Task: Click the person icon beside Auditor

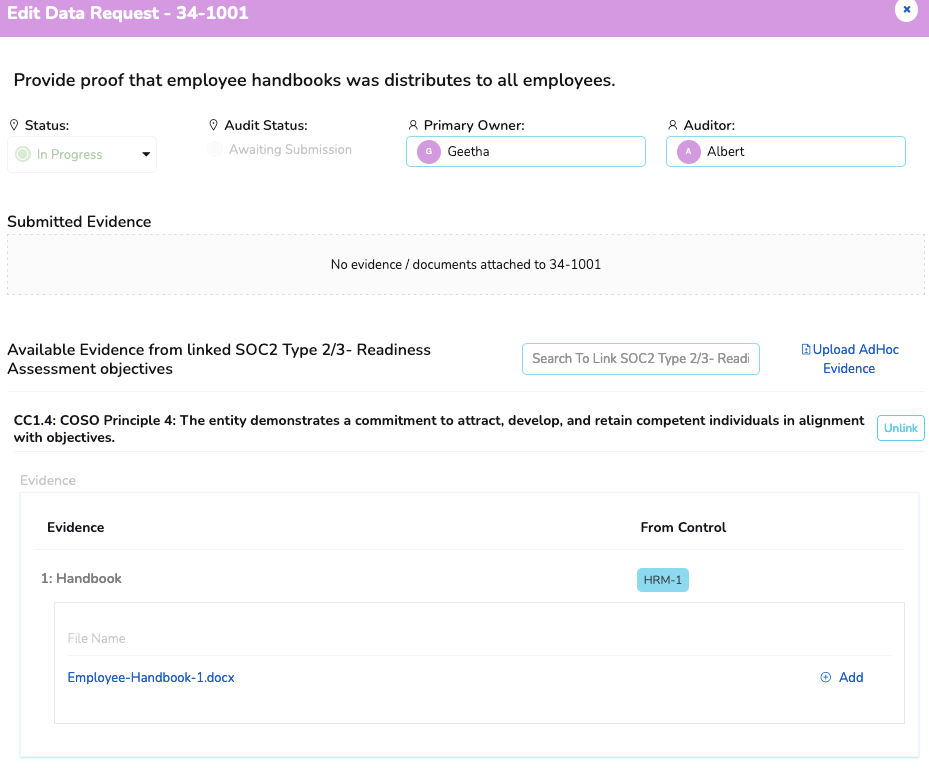Action: (x=673, y=124)
